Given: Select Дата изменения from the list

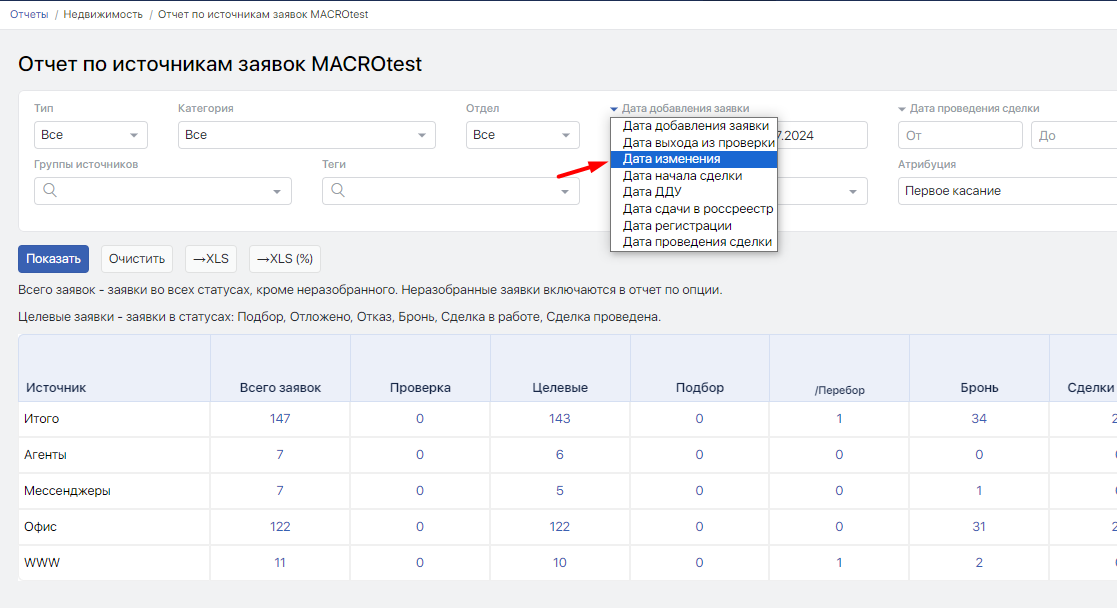Looking at the screenshot, I should coord(671,159).
